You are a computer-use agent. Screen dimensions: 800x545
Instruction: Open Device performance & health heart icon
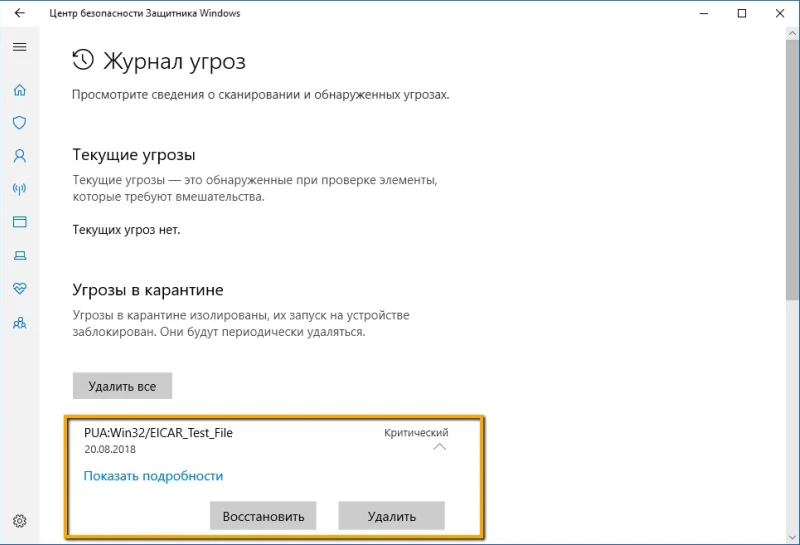(19, 288)
